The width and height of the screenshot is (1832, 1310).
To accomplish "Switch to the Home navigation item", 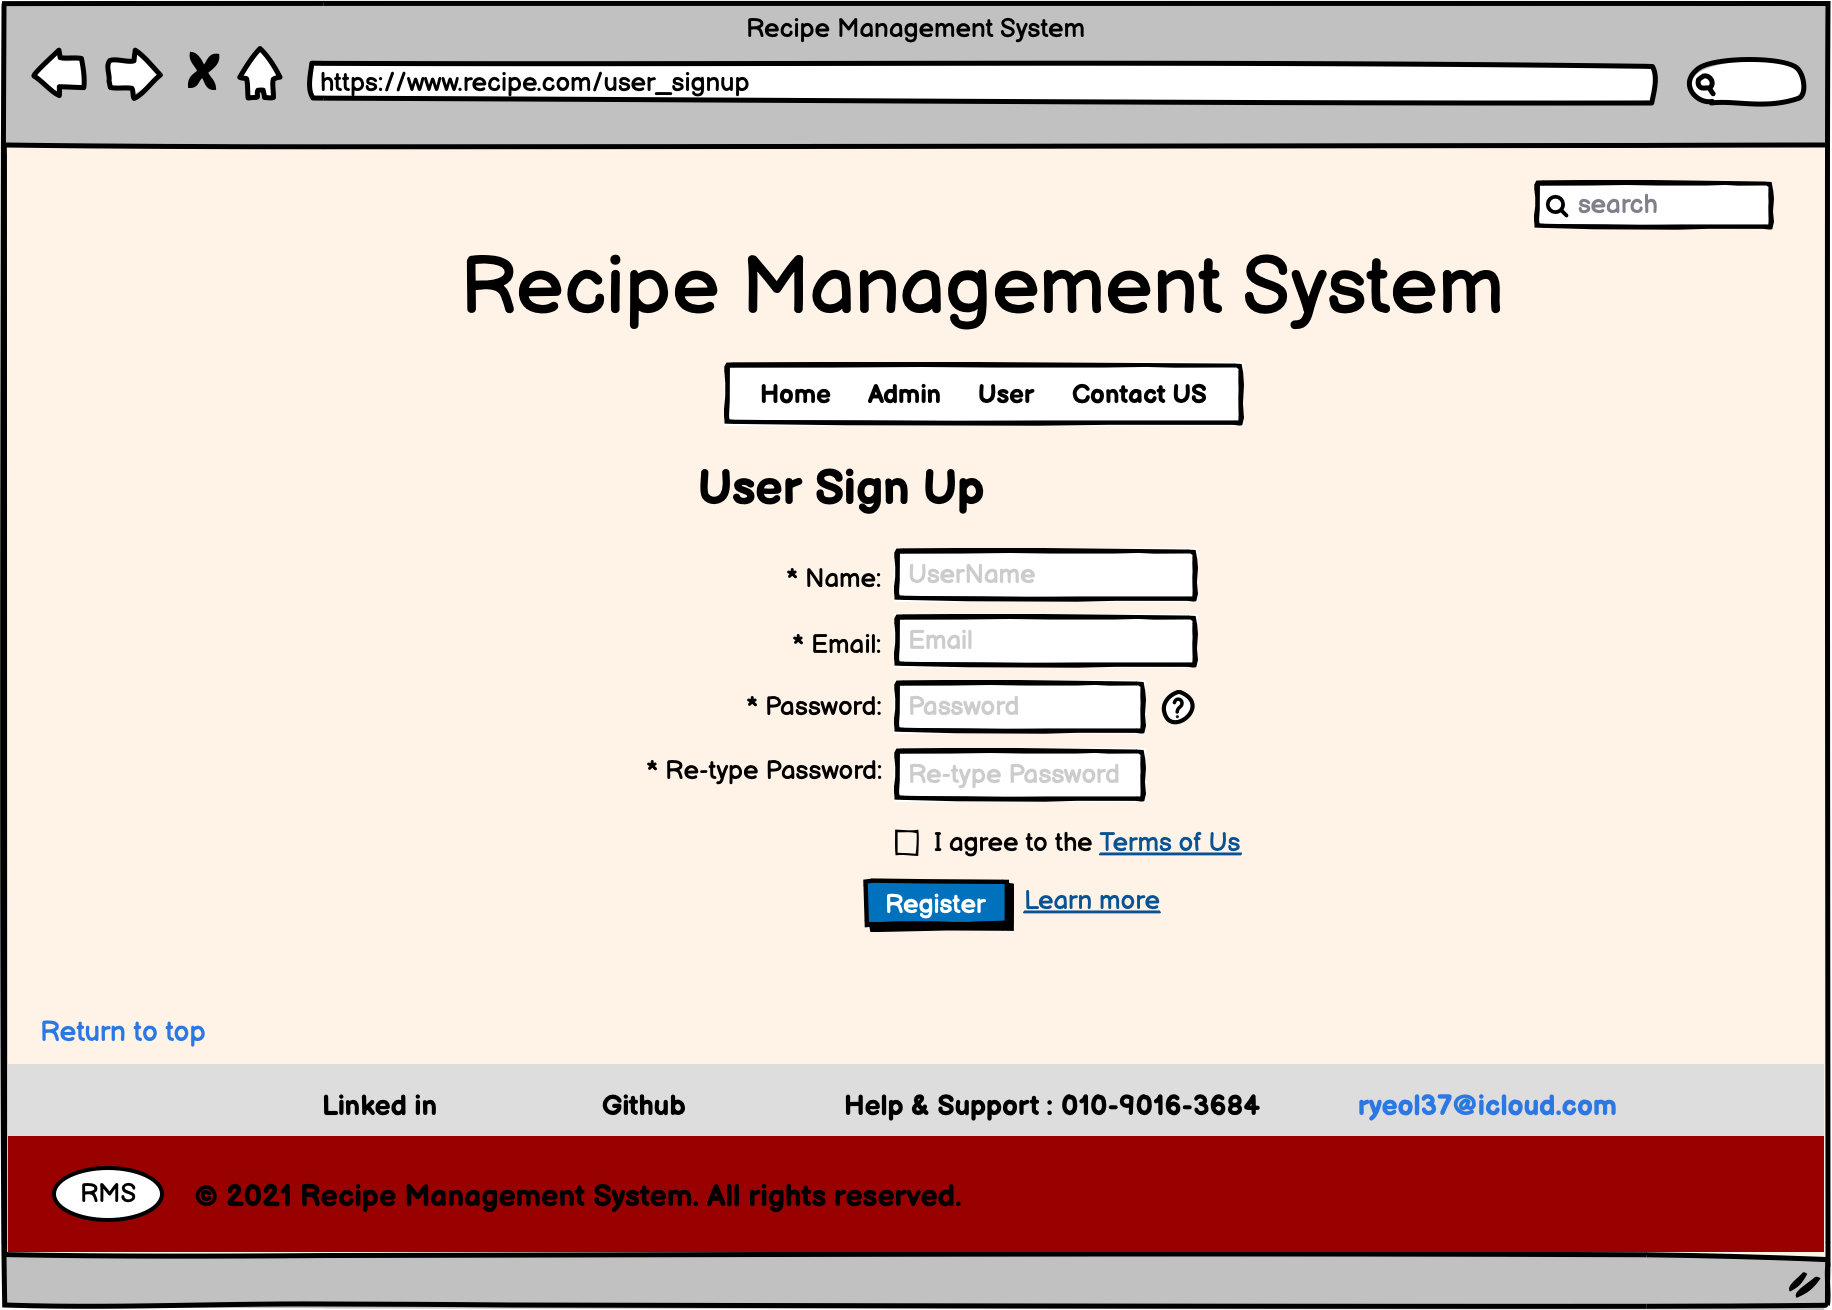I will [795, 394].
